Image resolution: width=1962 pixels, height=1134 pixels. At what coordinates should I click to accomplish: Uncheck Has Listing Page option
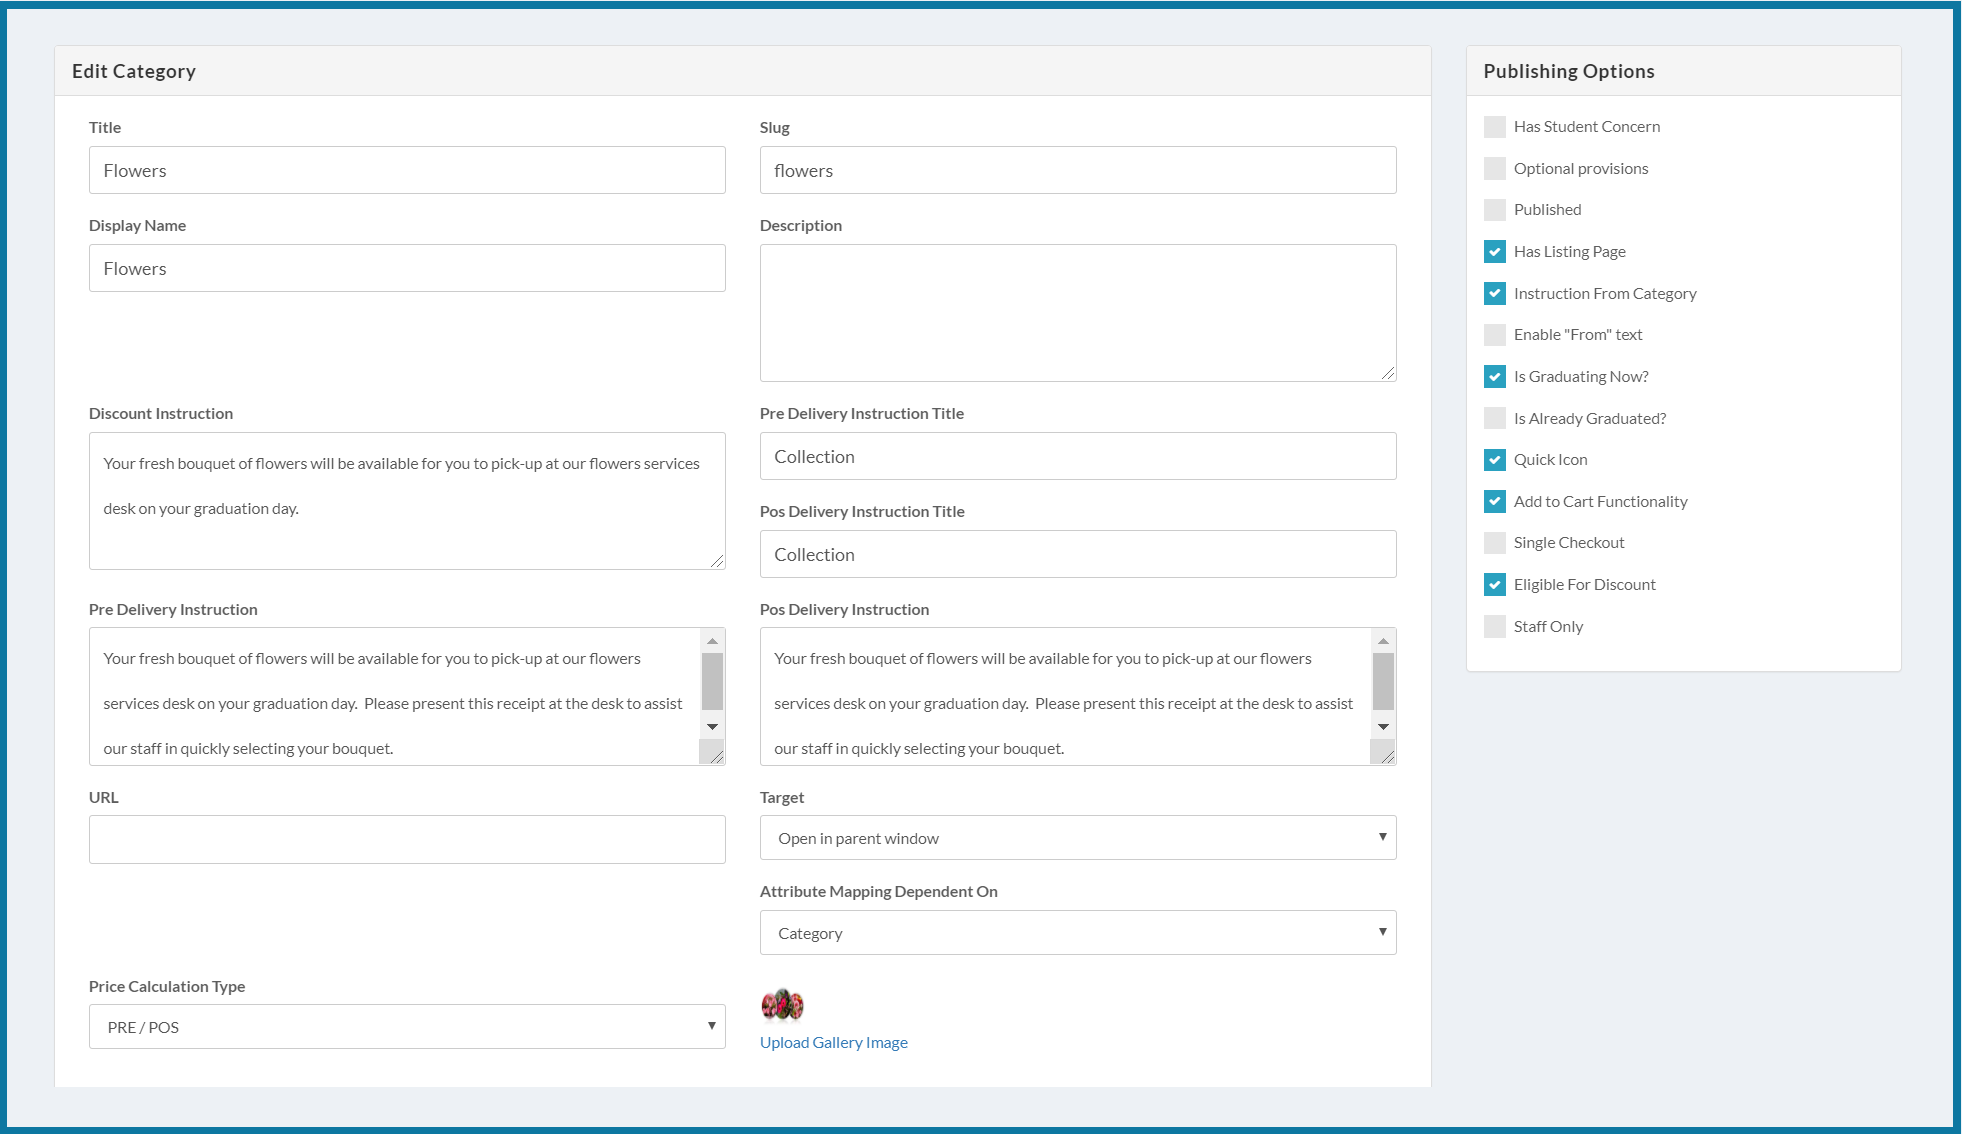[x=1495, y=252]
